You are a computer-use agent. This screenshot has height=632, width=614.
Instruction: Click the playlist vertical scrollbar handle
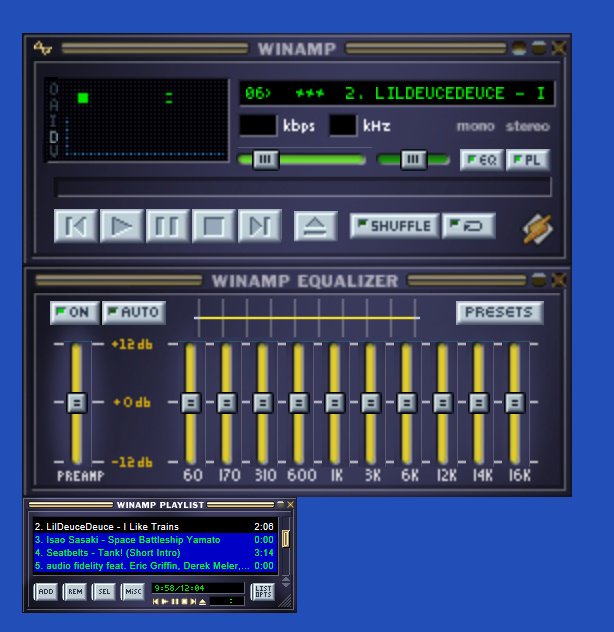pyautogui.click(x=285, y=539)
